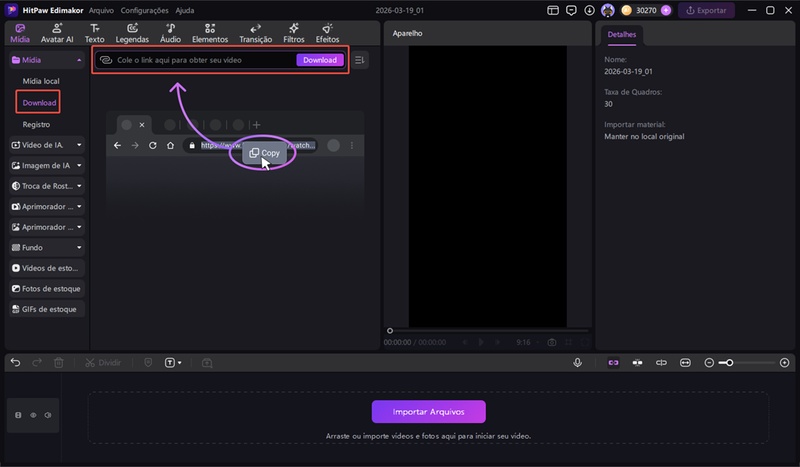Click the add subtitle icon in timeline toolbar
The image size is (800, 467).
207,363
